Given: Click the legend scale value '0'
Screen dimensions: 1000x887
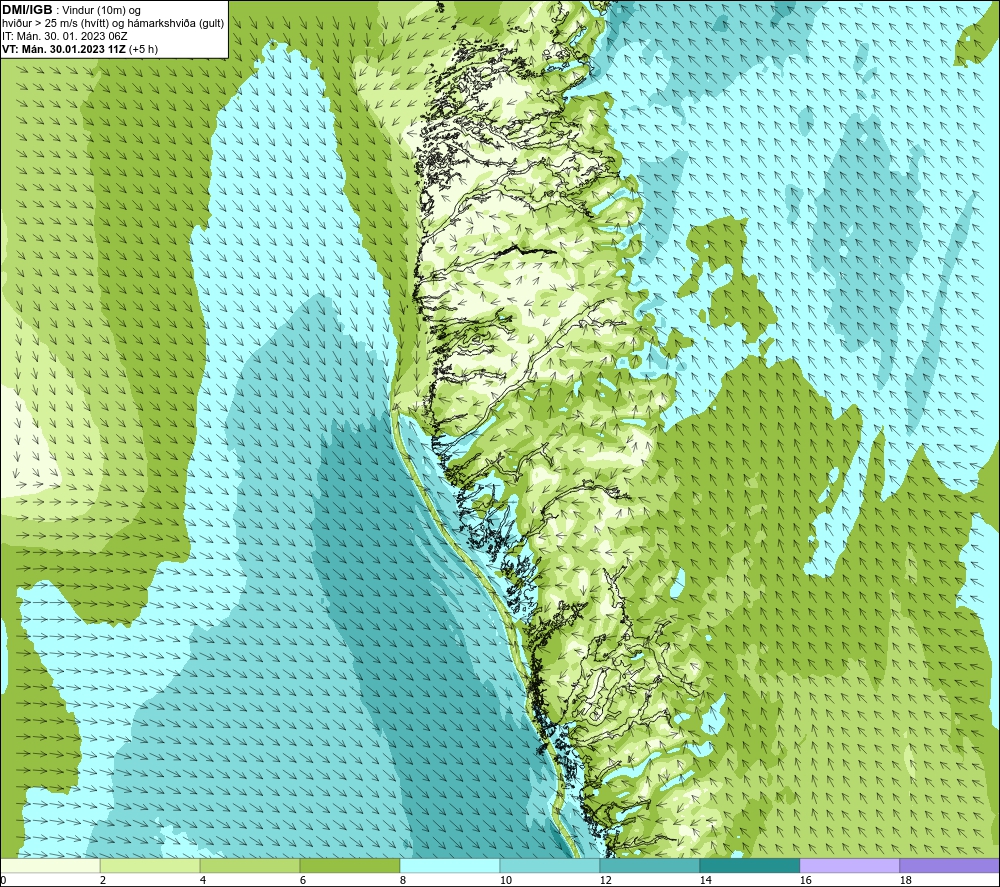Looking at the screenshot, I should pyautogui.click(x=4, y=881).
